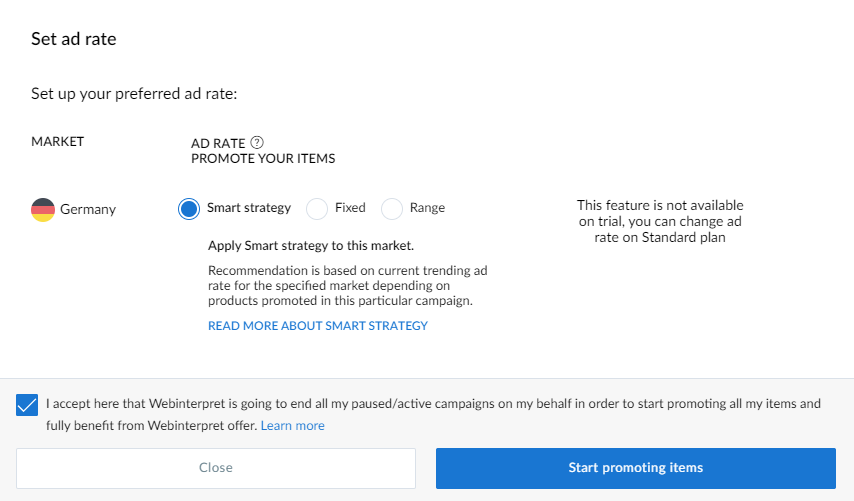This screenshot has height=501, width=854.
Task: Open the READ MORE ABOUT SMART STRATEGY link
Action: [318, 326]
